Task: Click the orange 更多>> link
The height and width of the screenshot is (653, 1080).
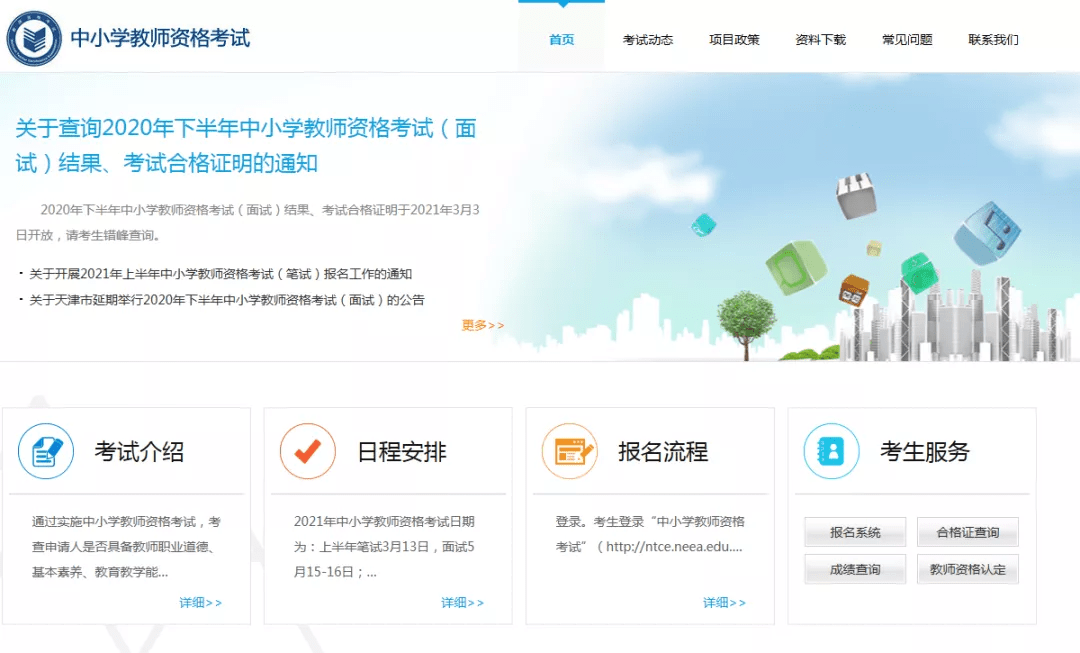Action: (483, 325)
